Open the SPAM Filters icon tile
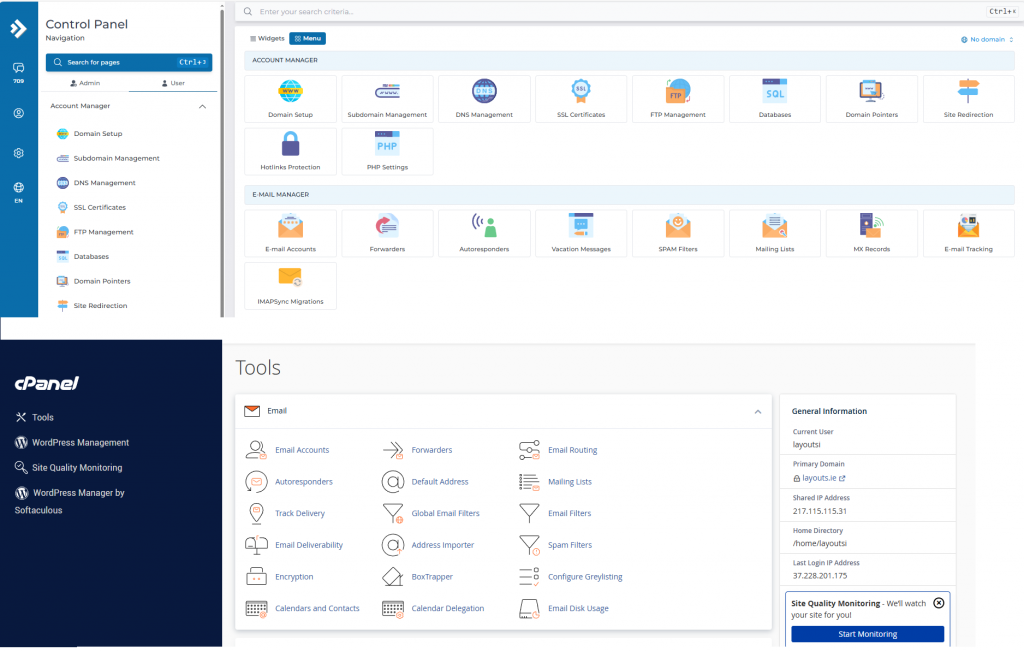The image size is (1024, 651). pos(678,232)
